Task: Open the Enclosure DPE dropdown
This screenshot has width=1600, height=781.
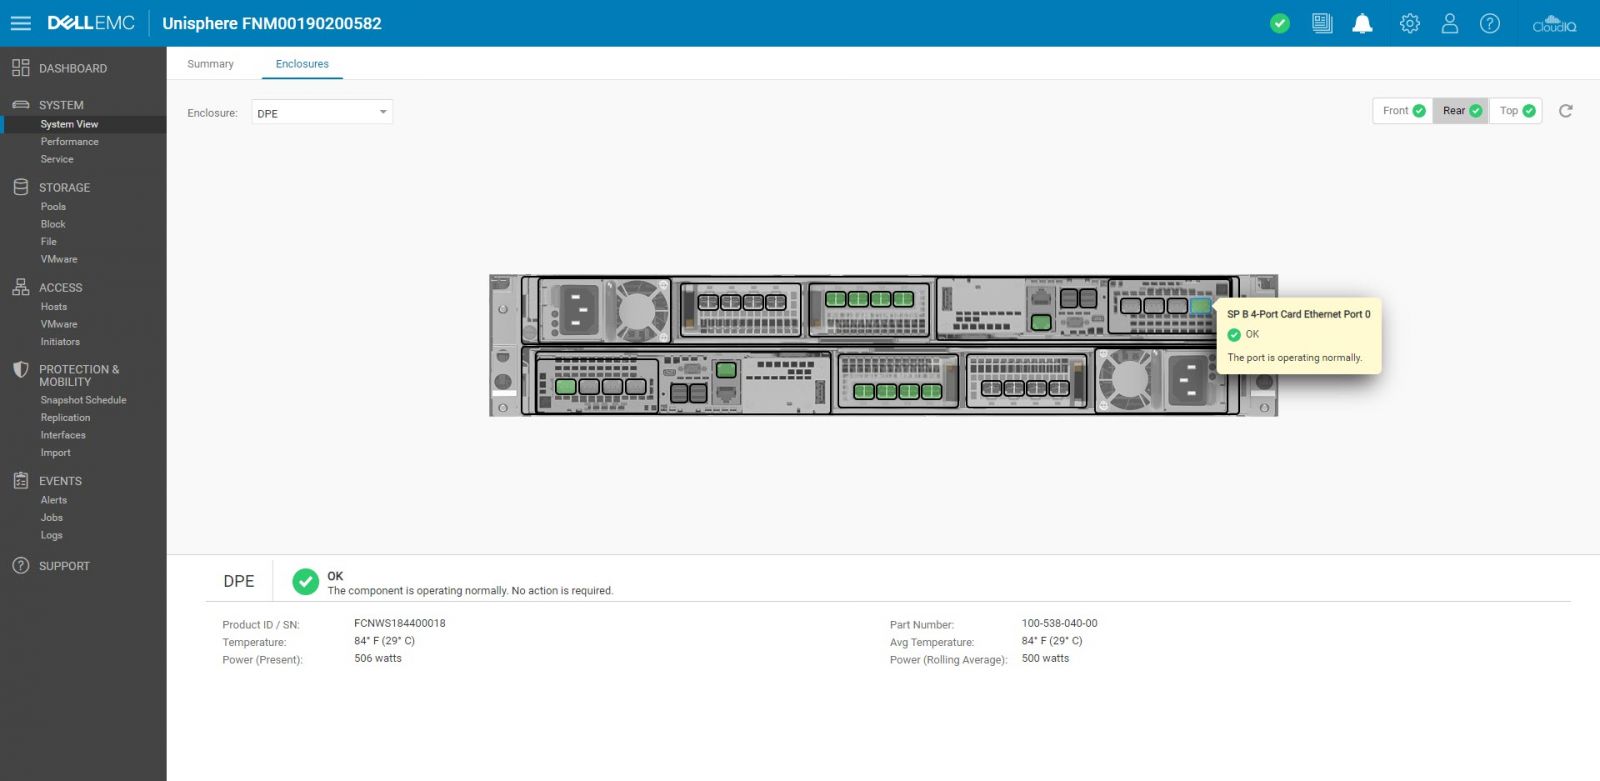Action: 321,113
